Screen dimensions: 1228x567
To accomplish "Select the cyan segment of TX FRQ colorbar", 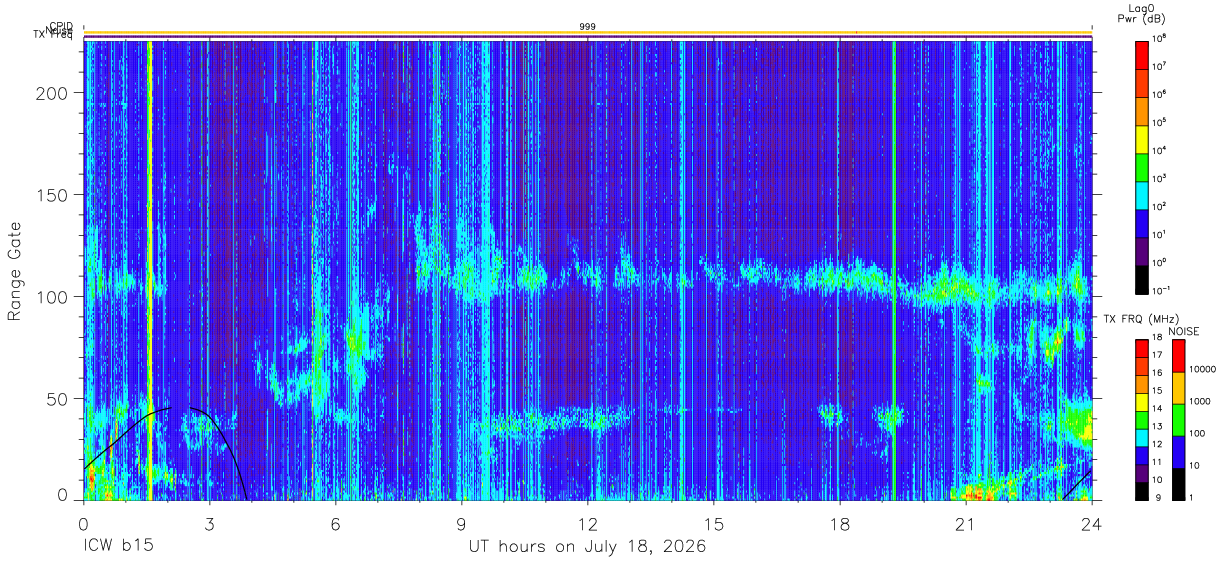I will (1142, 438).
